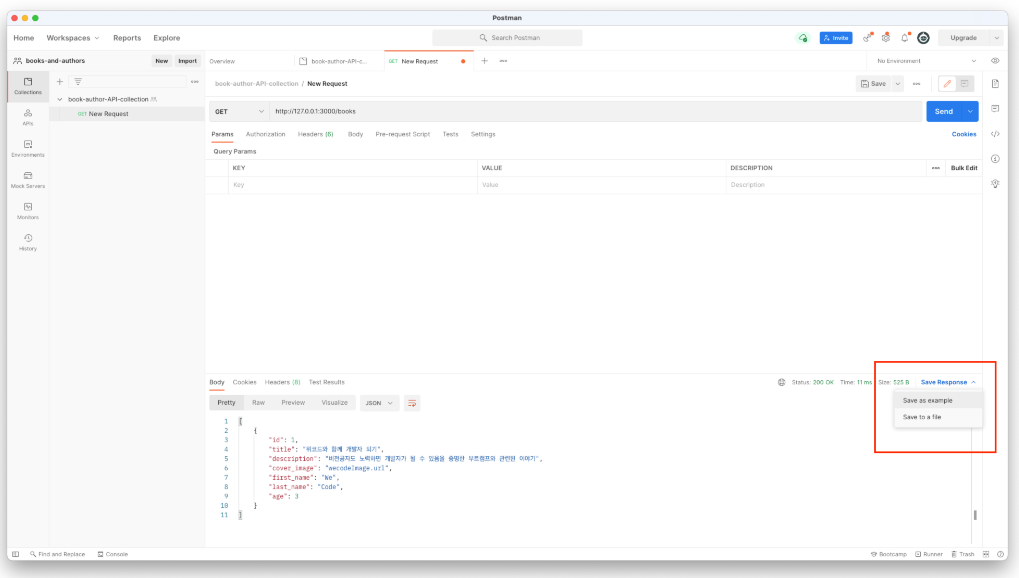Select the Raw response view

click(258, 402)
